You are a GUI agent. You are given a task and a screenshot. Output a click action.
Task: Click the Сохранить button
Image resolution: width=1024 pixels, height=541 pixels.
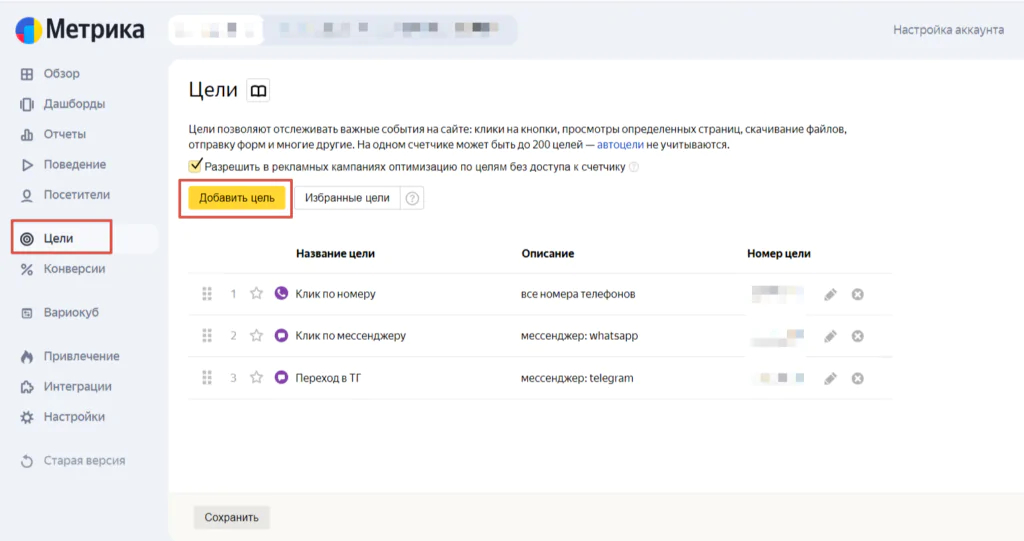coord(231,517)
